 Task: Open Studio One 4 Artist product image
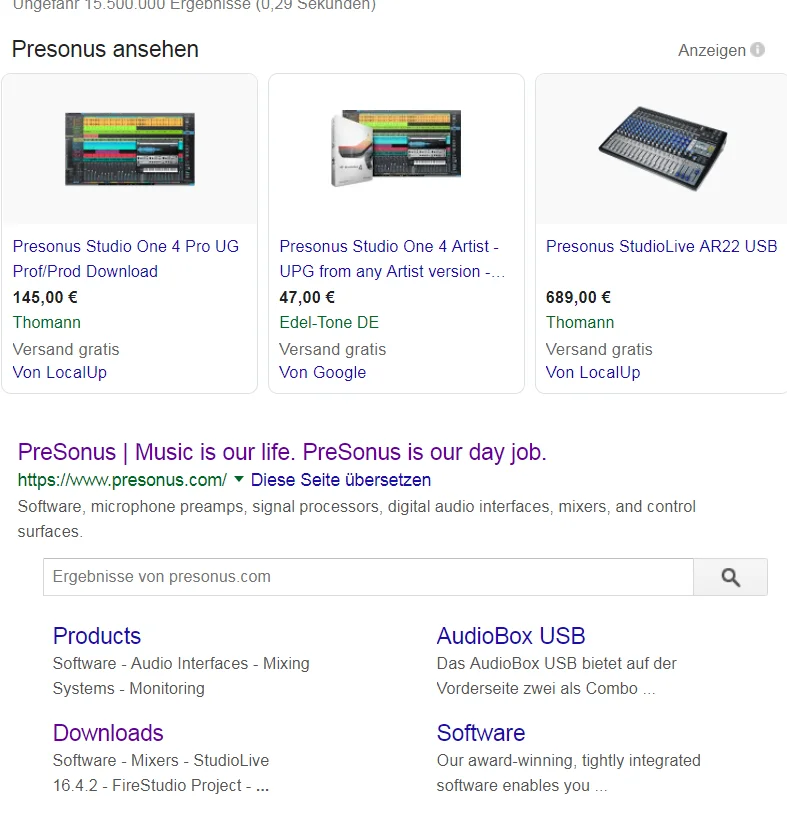pos(396,148)
